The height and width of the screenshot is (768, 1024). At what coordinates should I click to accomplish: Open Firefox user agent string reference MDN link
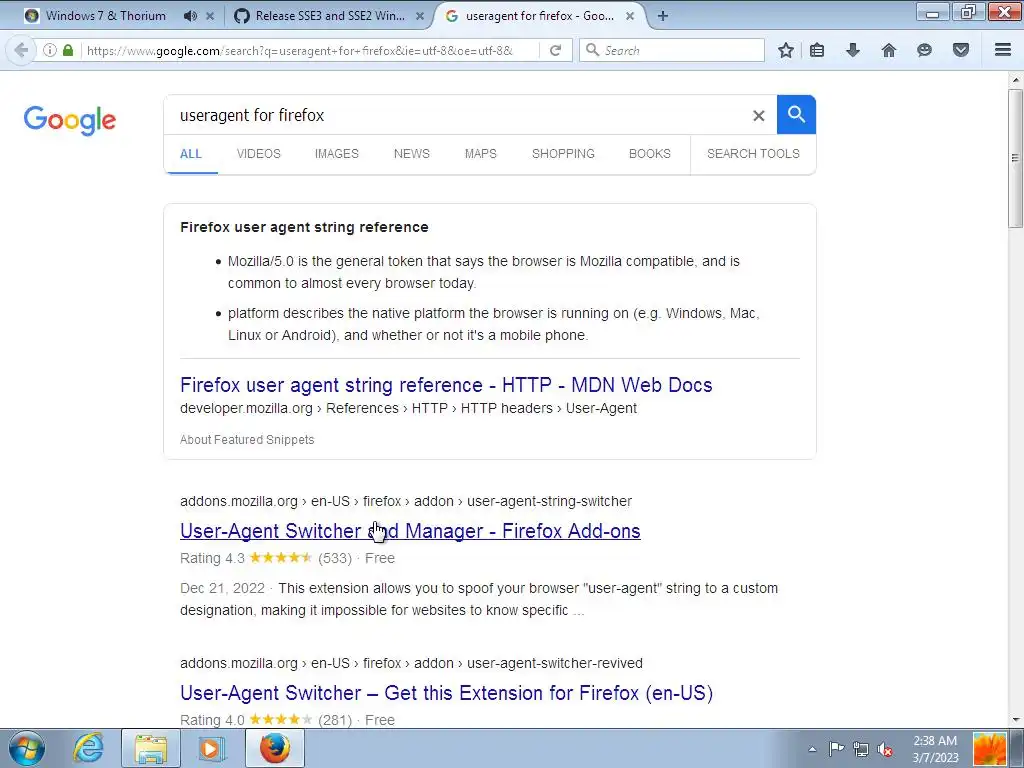tap(446, 385)
